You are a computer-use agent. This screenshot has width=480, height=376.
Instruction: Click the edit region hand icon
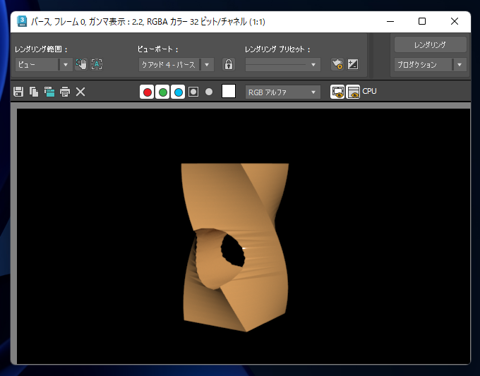point(81,64)
